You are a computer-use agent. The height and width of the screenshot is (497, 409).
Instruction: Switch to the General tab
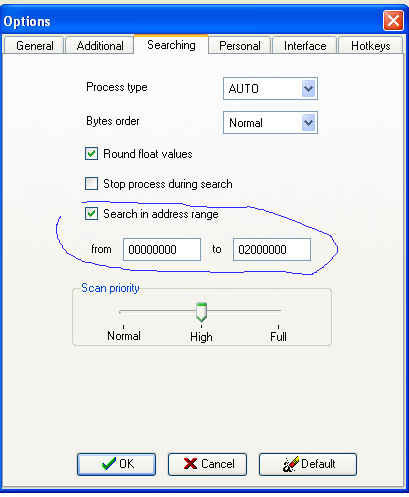(34, 45)
